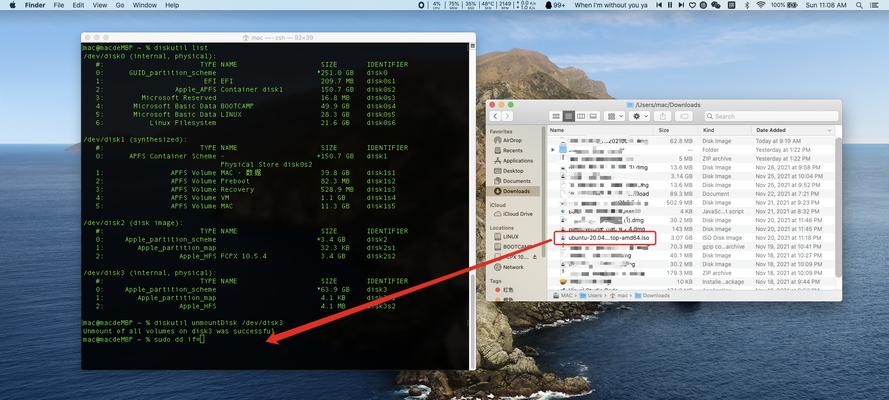
Task: Like the current song with heart icon
Action: click(x=692, y=5)
